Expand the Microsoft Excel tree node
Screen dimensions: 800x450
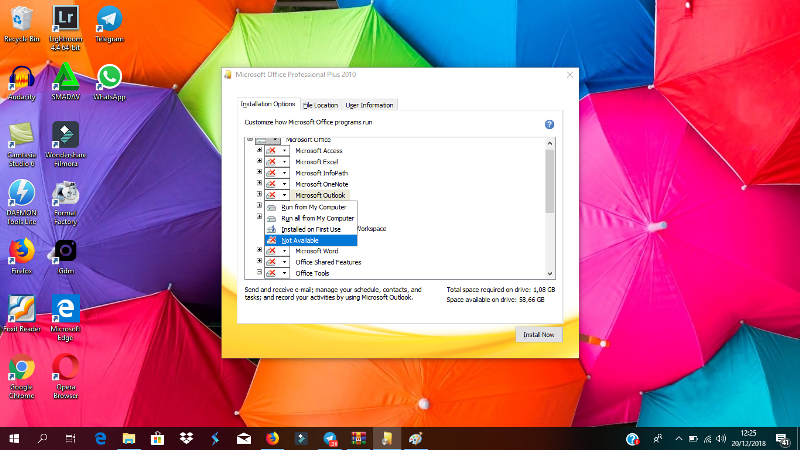point(259,161)
